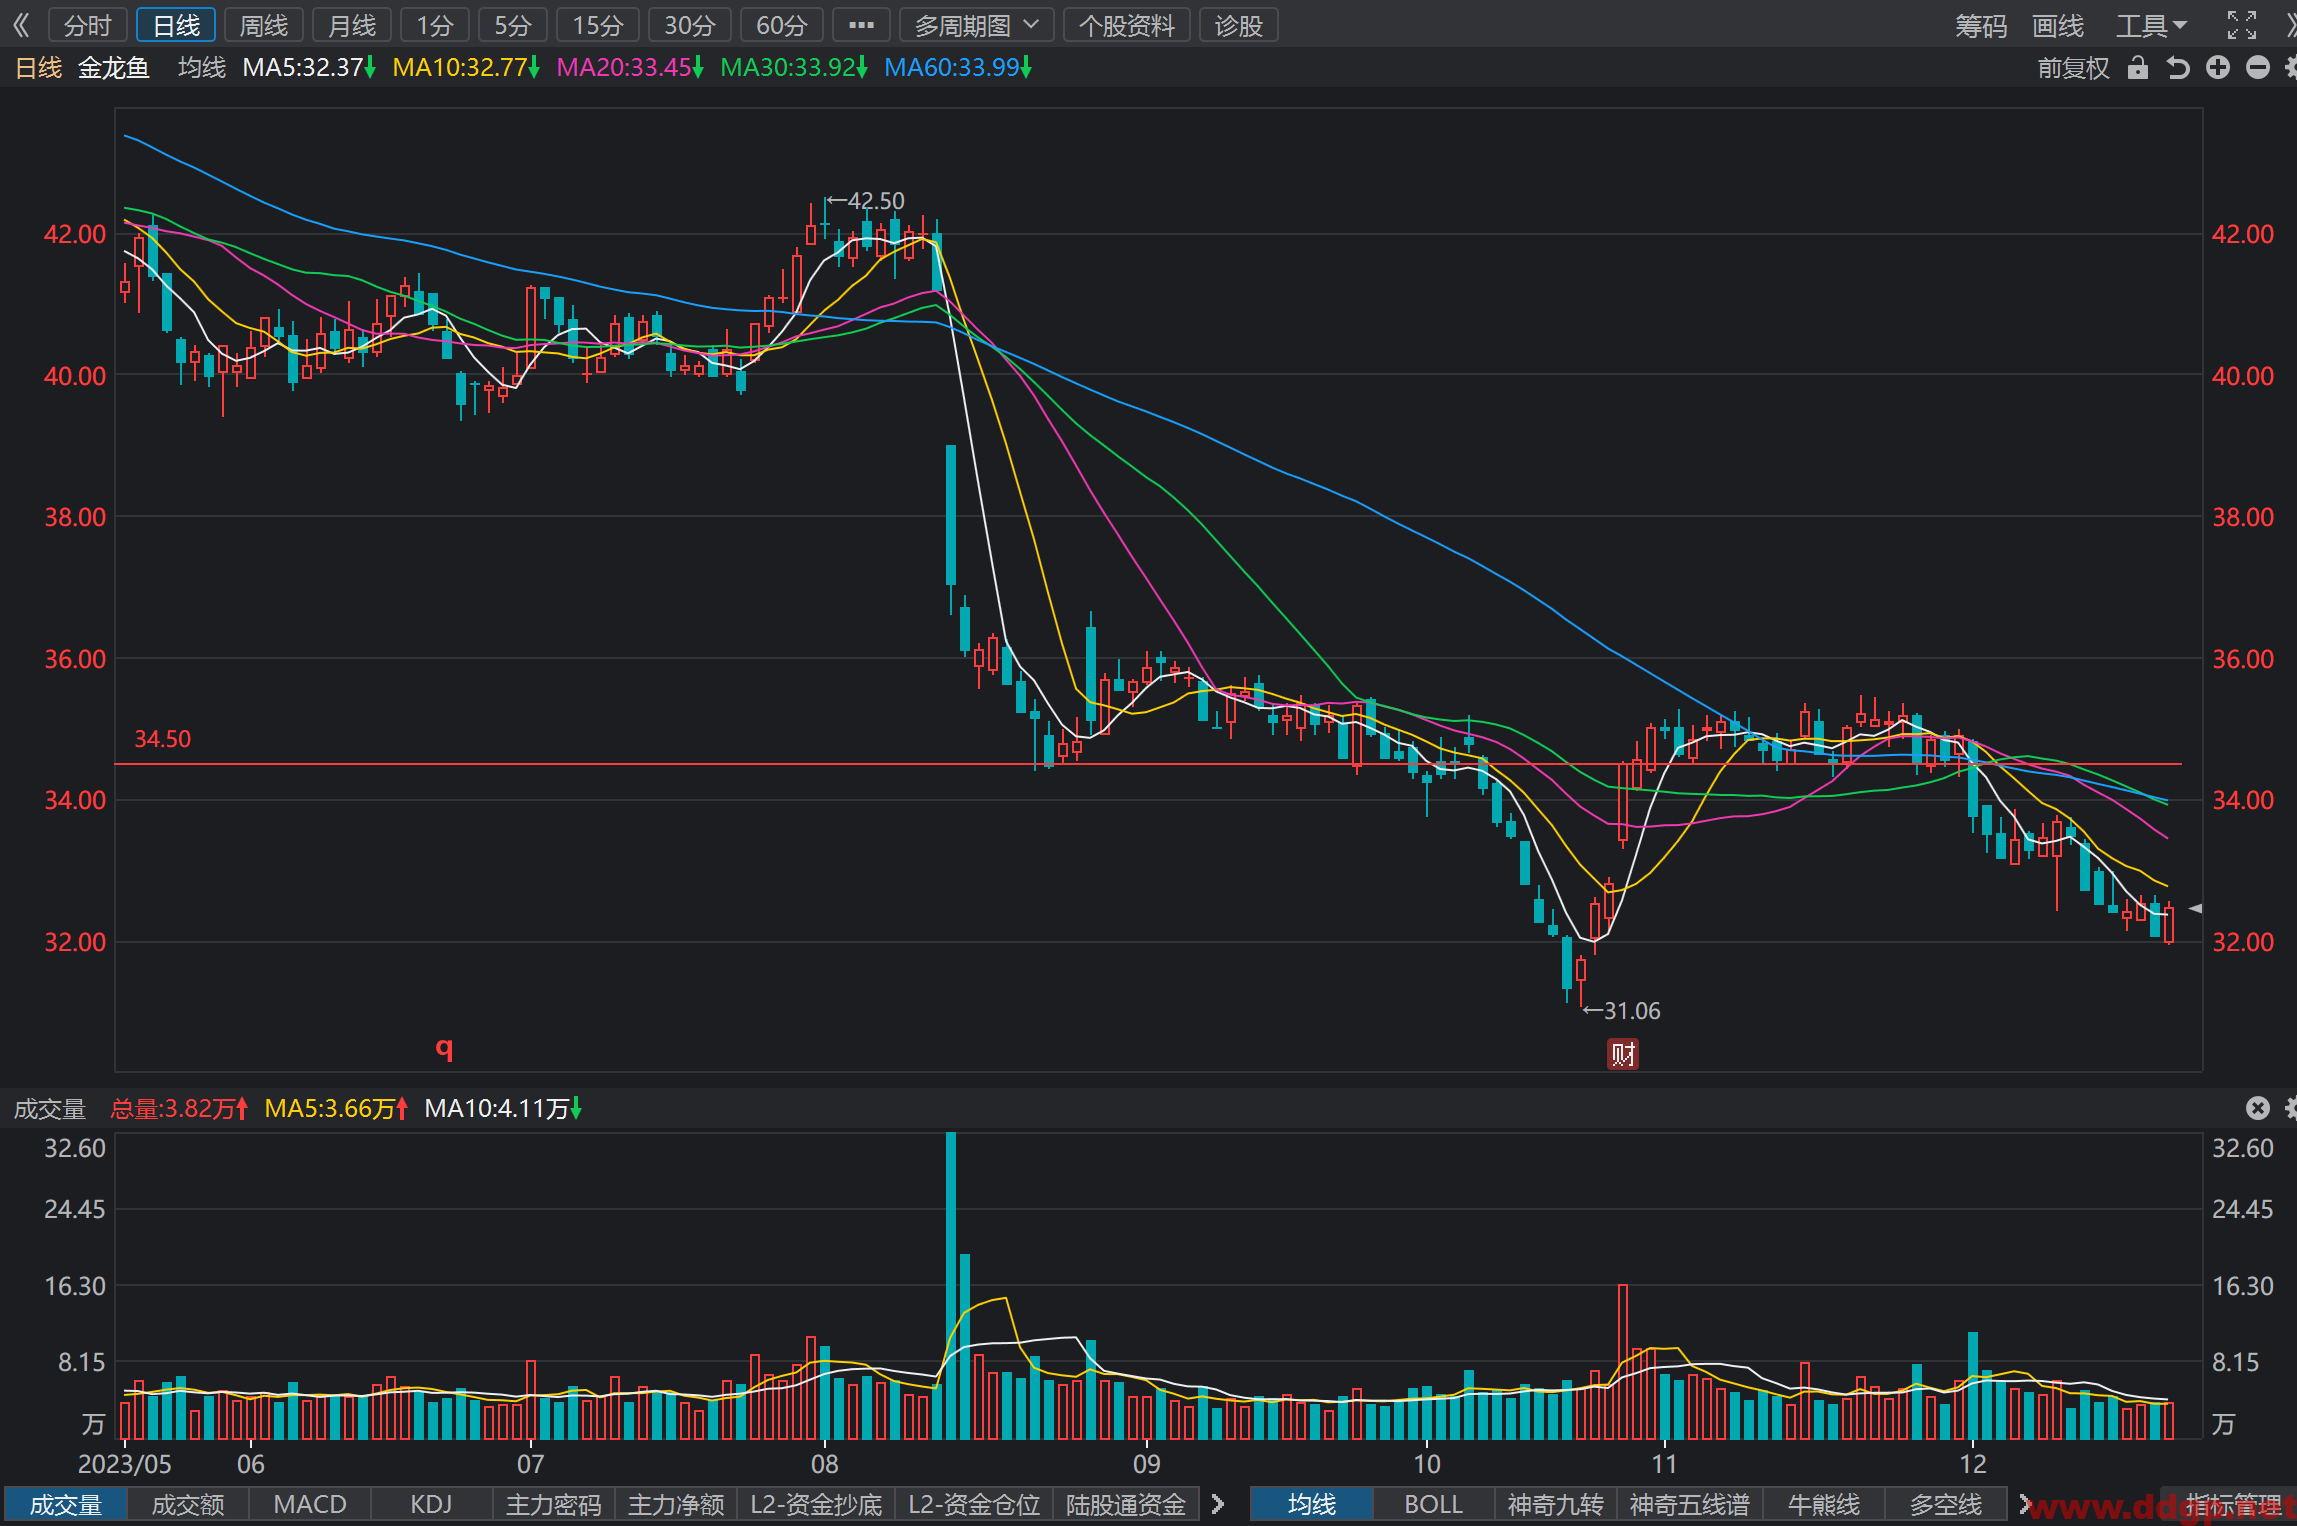Open the 筹码 chip distribution panel
This screenshot has width=2297, height=1526.
(1981, 25)
